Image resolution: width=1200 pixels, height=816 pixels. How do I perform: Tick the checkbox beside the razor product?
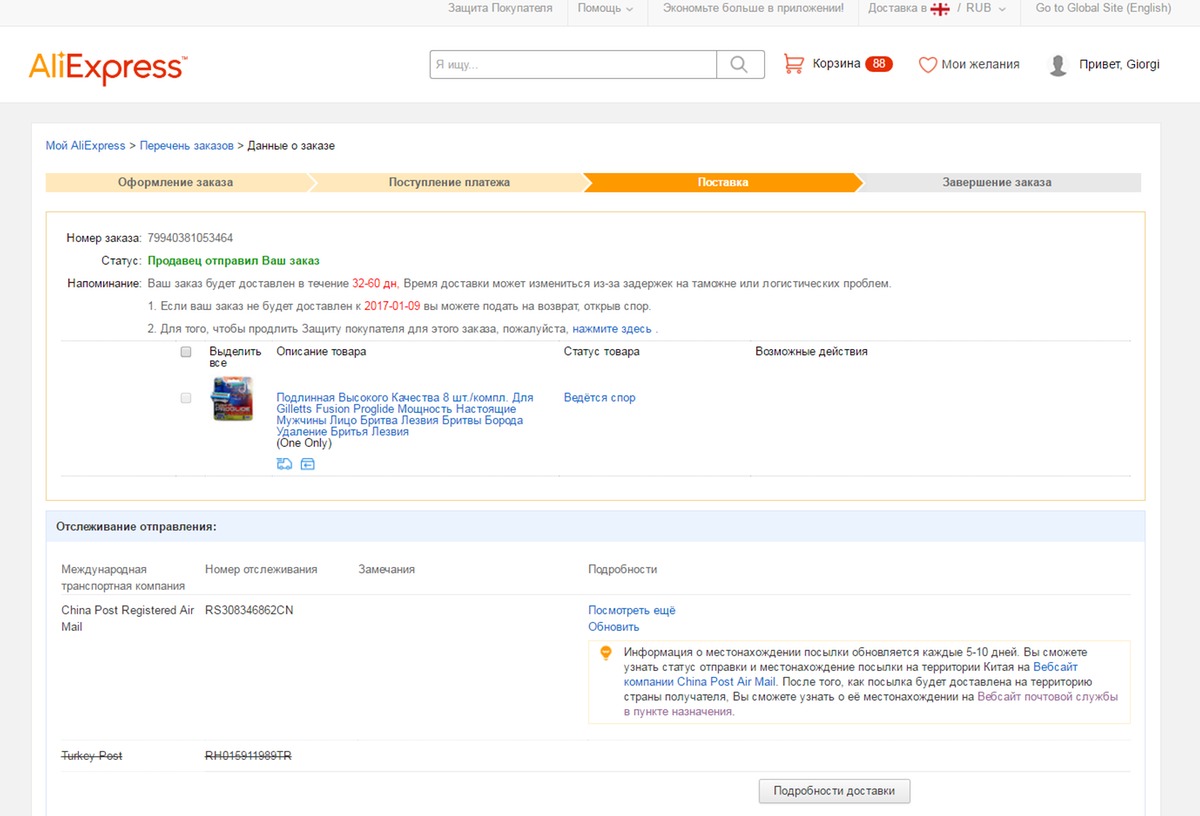pos(186,398)
